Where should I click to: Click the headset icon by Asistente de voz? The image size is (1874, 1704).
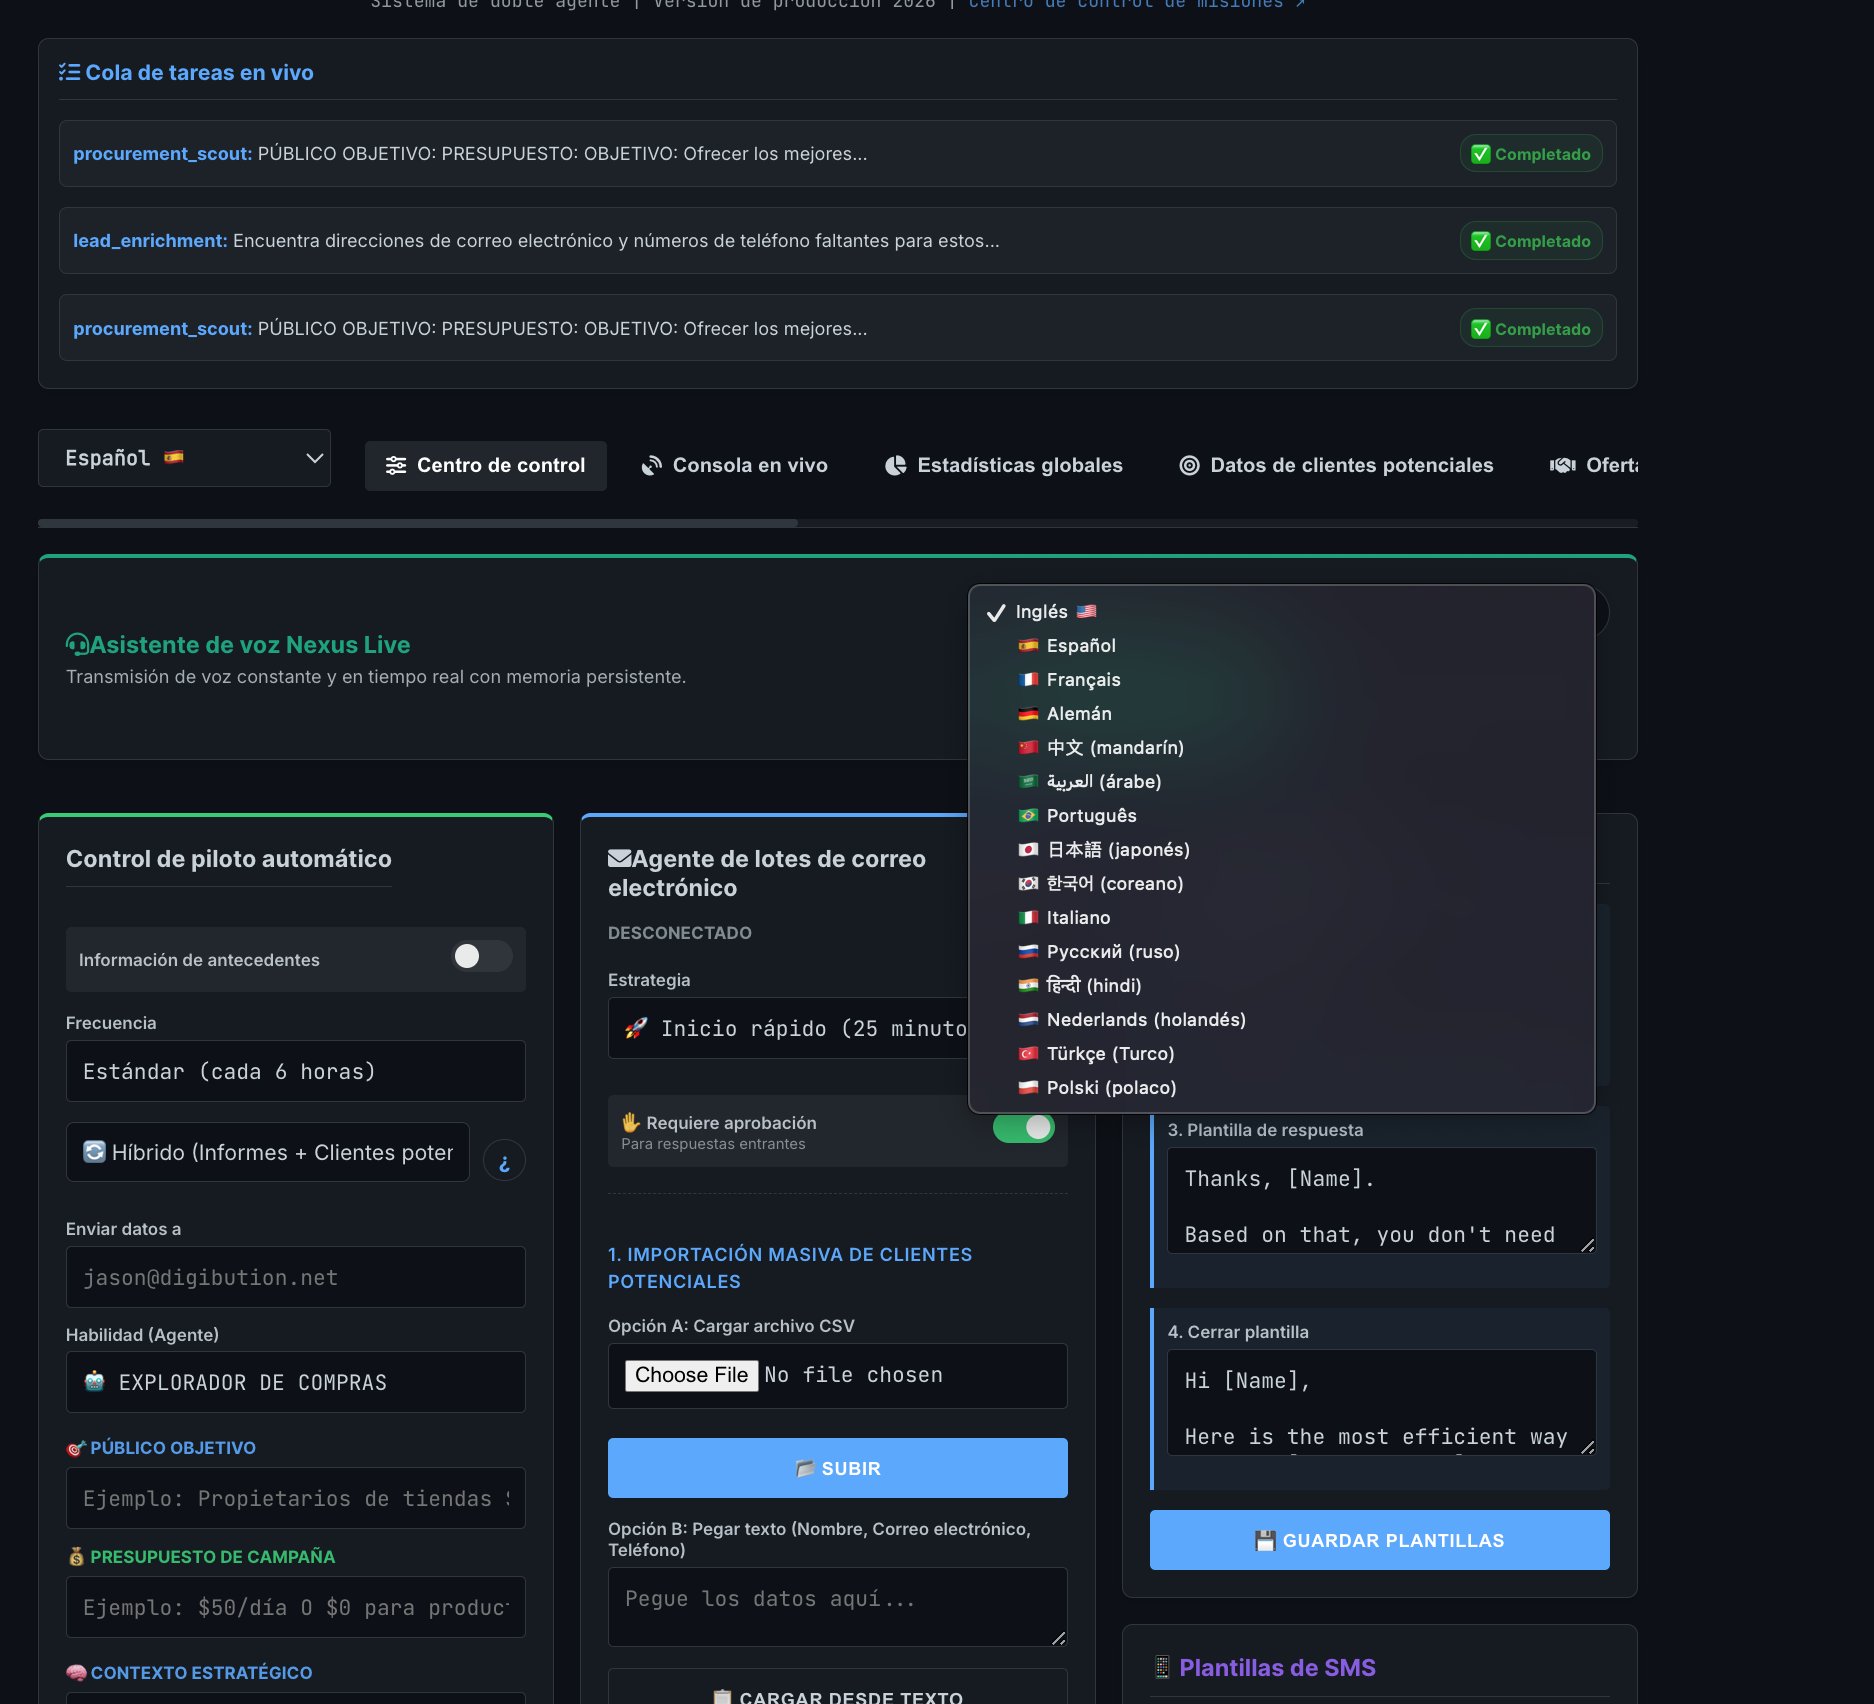pos(77,645)
